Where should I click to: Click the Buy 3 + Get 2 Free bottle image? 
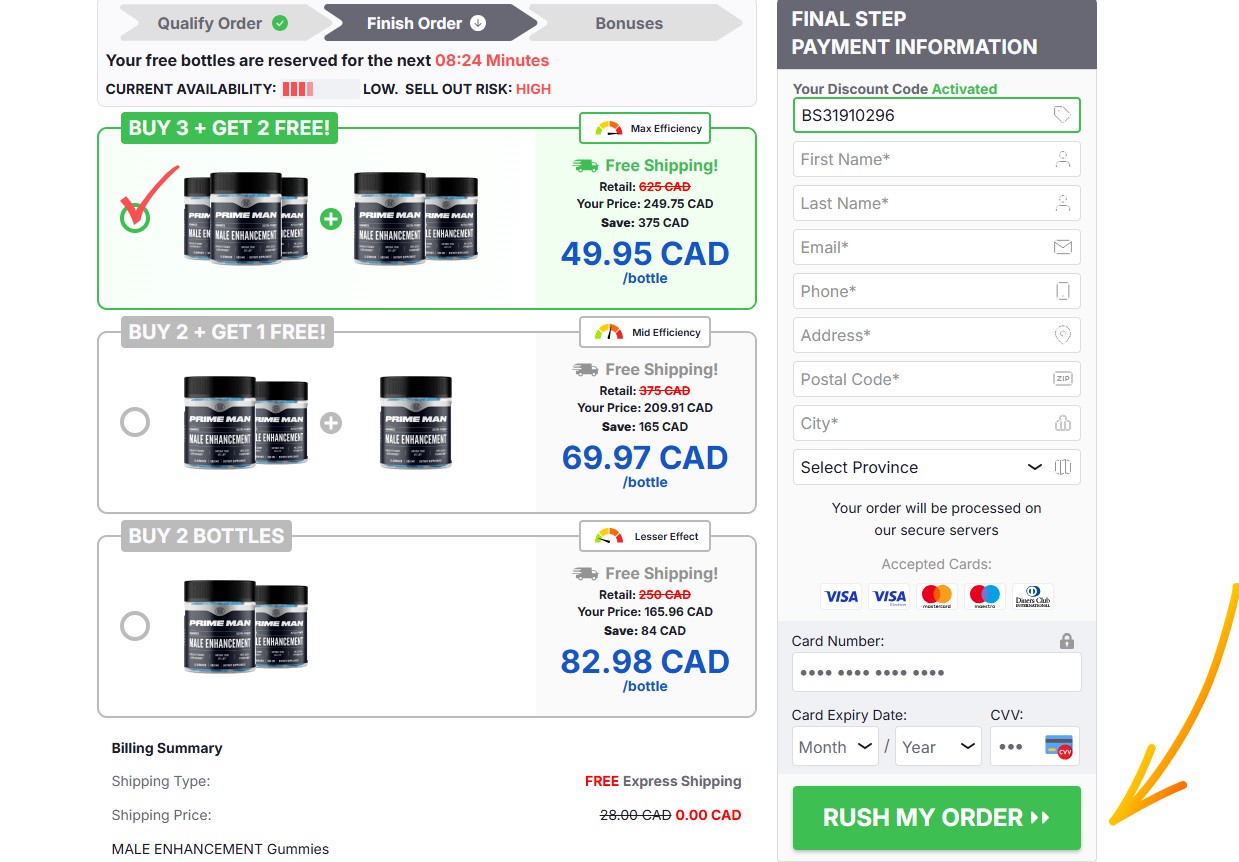point(331,219)
